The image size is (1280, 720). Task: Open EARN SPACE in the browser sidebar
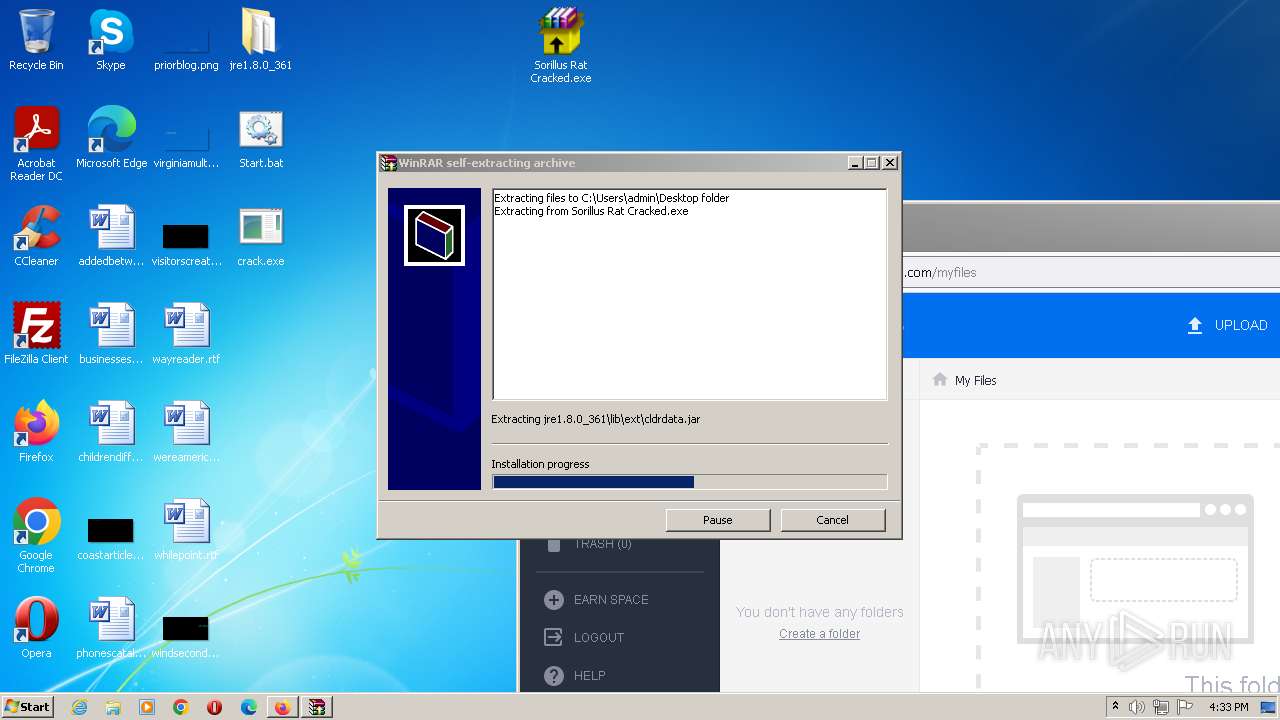tap(596, 599)
